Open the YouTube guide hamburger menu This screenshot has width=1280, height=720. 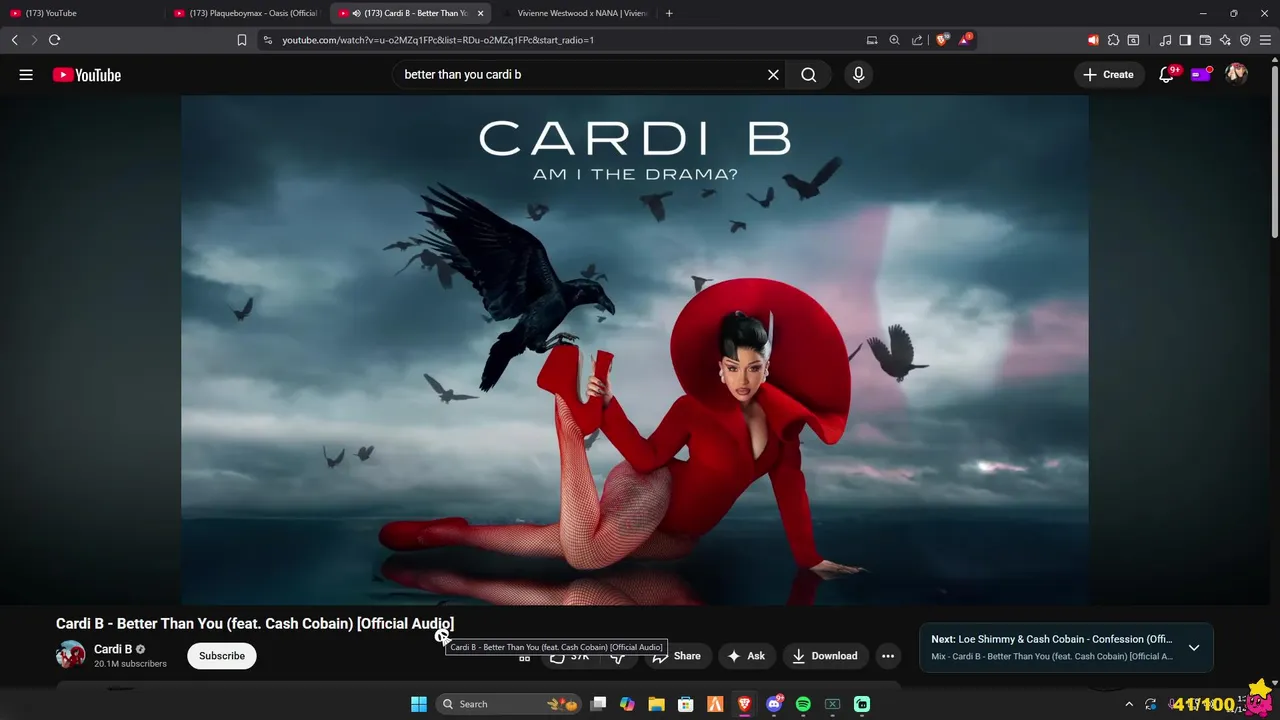pyautogui.click(x=26, y=75)
